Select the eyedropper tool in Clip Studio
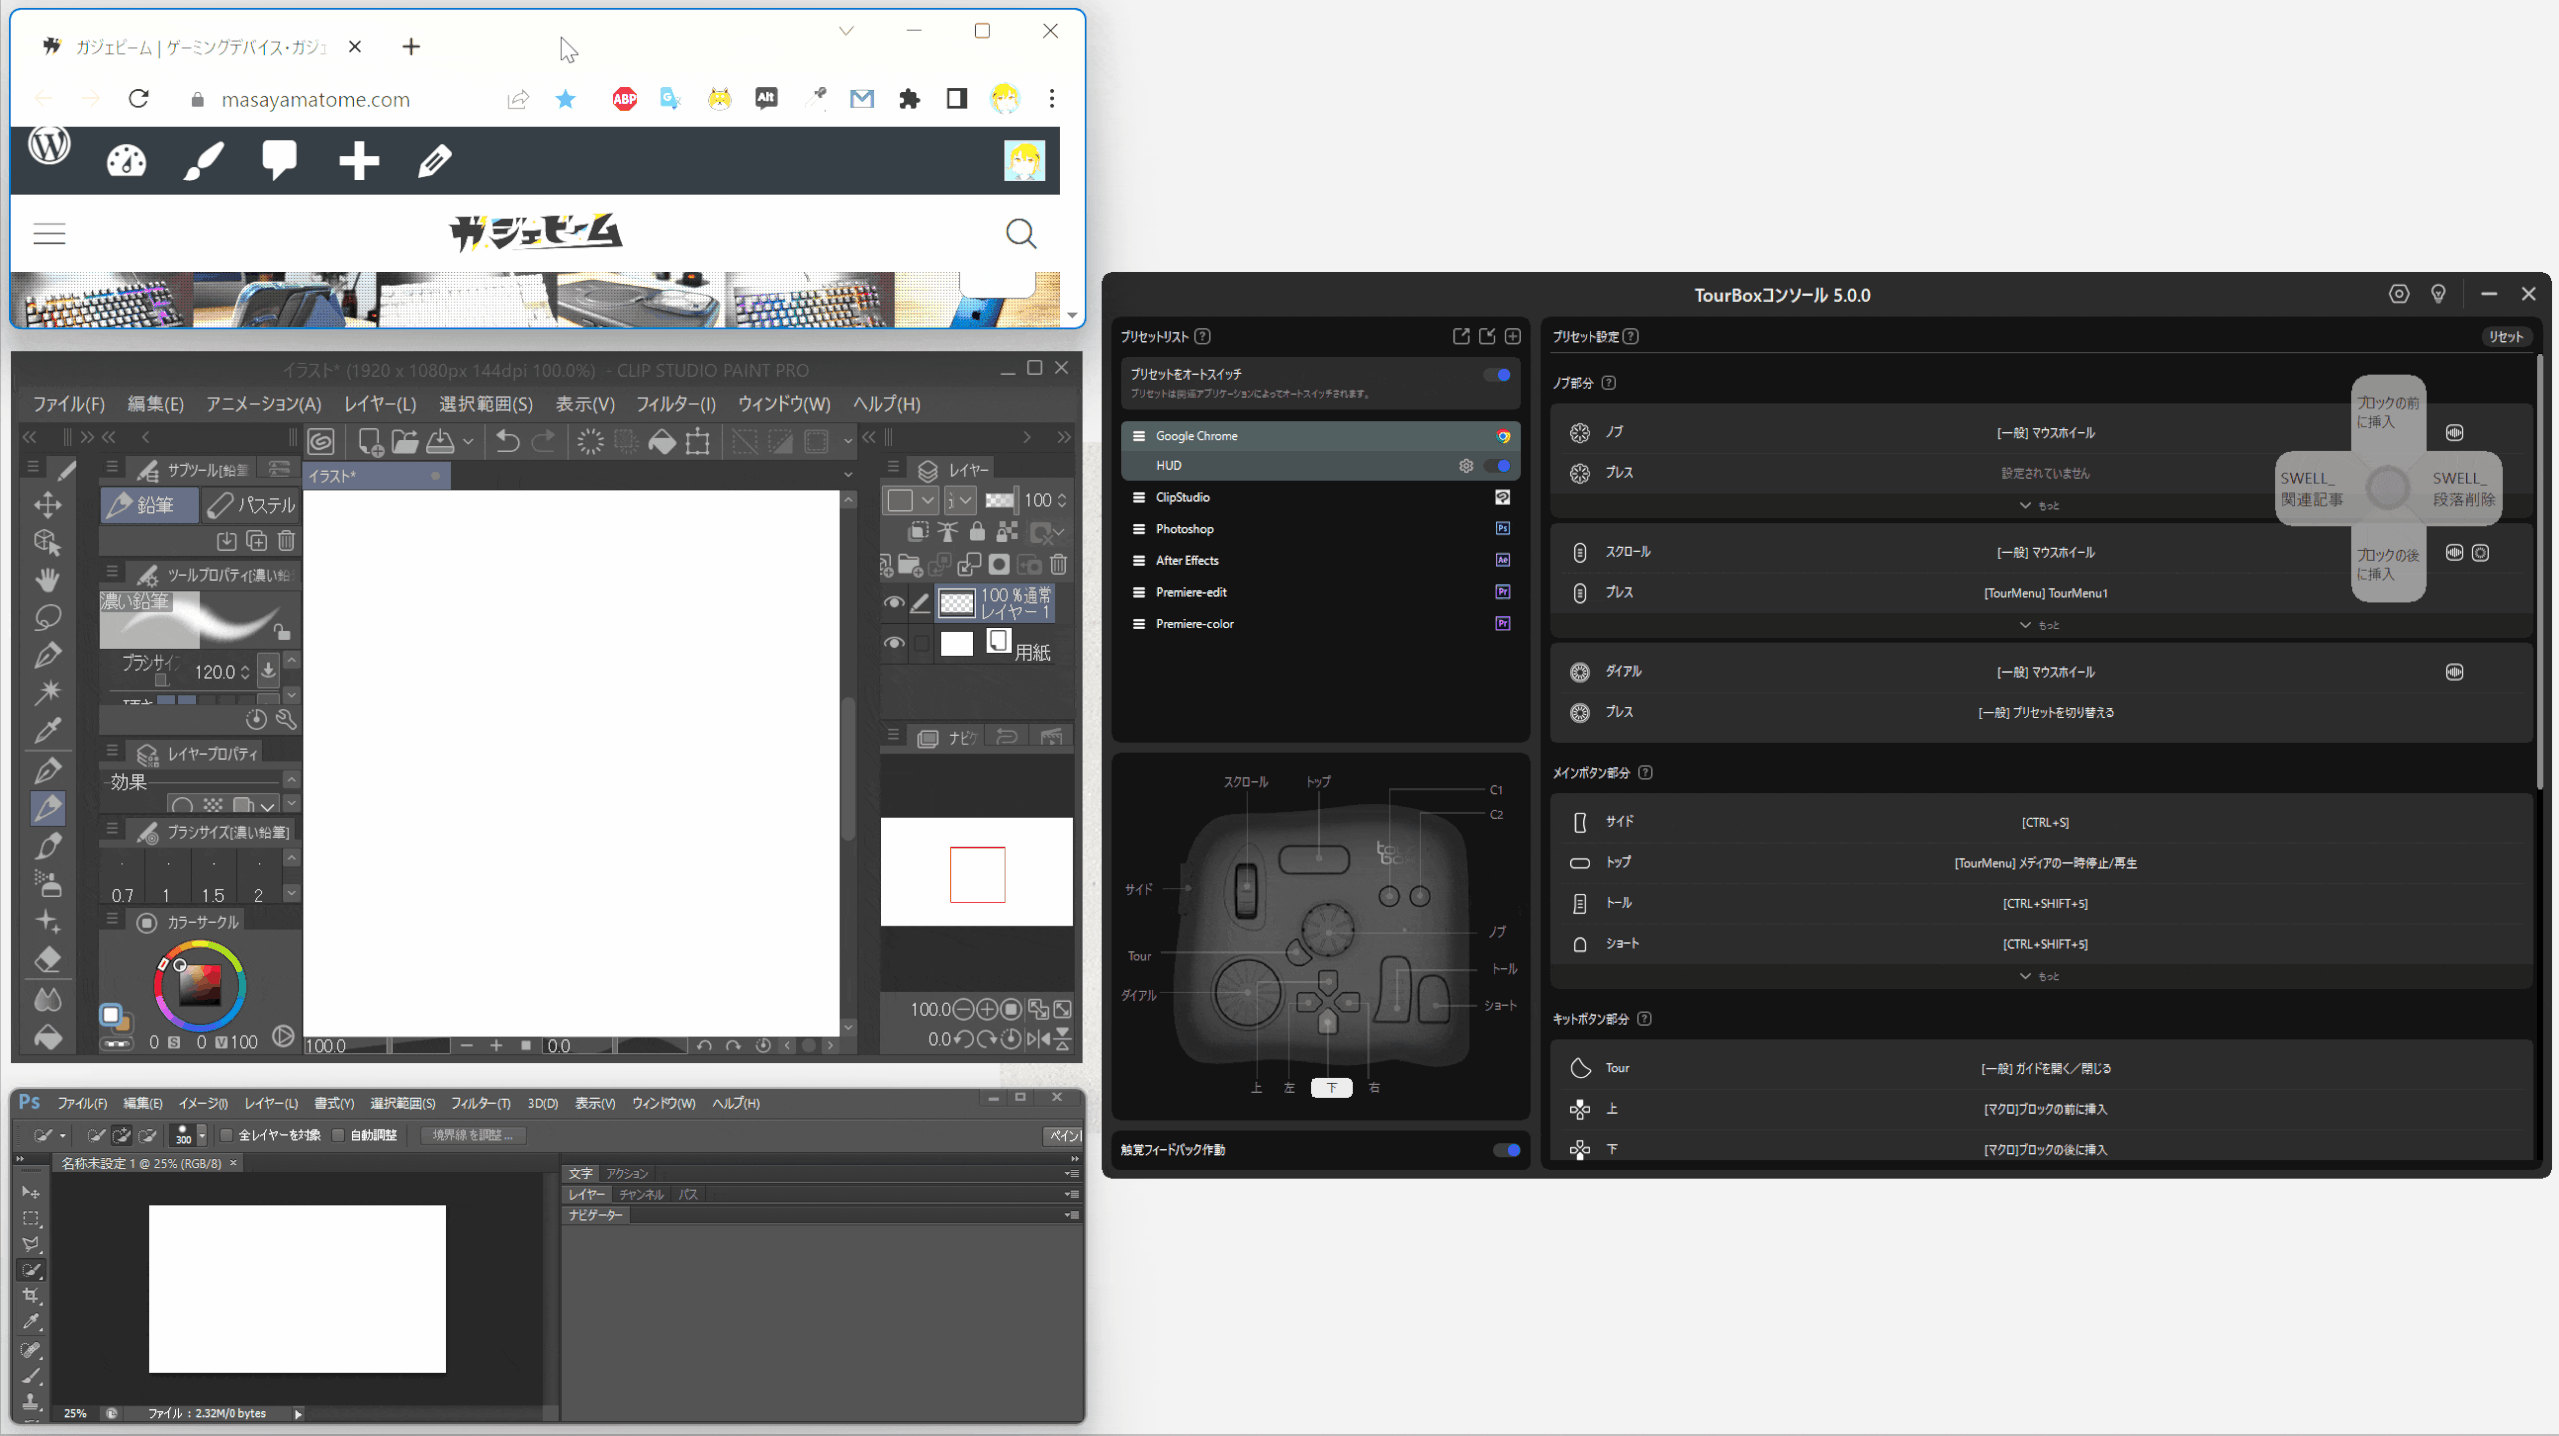This screenshot has width=2559, height=1436. coord(49,731)
